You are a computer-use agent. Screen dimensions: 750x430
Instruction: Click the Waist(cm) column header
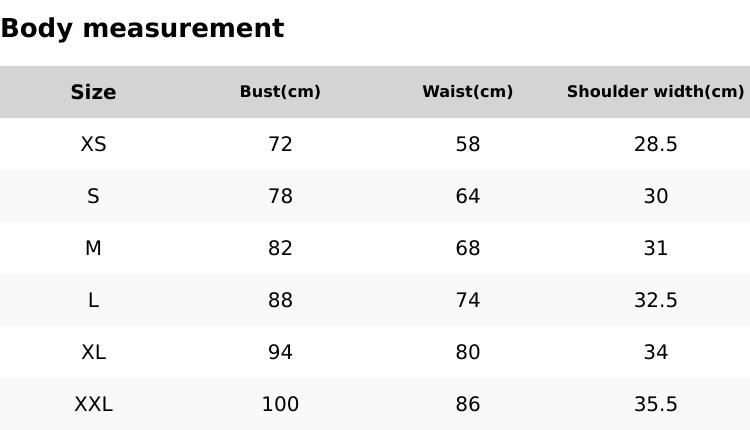467,92
